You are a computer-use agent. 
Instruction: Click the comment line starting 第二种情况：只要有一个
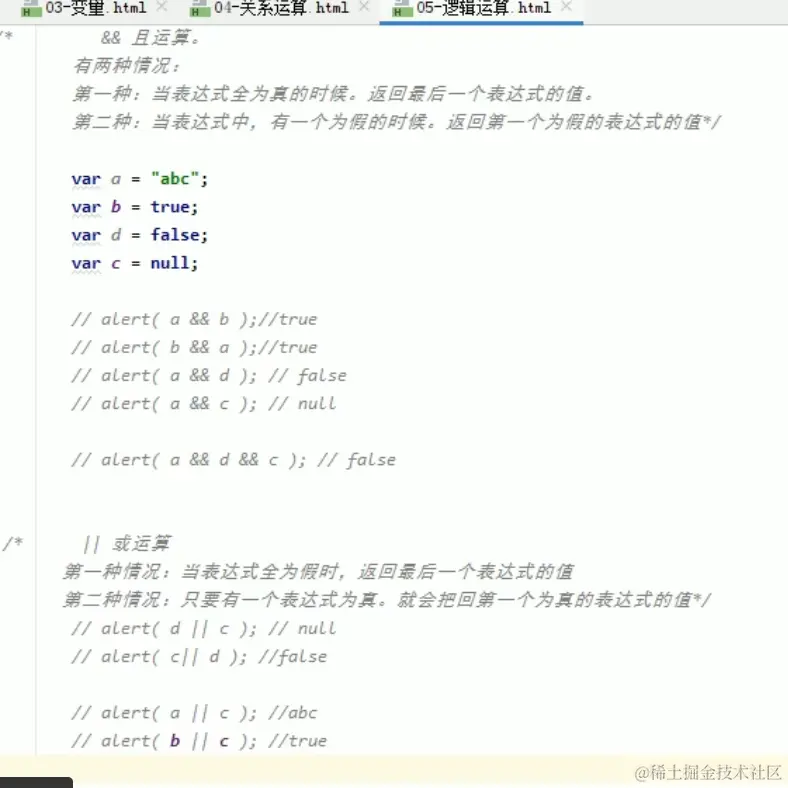tap(387, 600)
